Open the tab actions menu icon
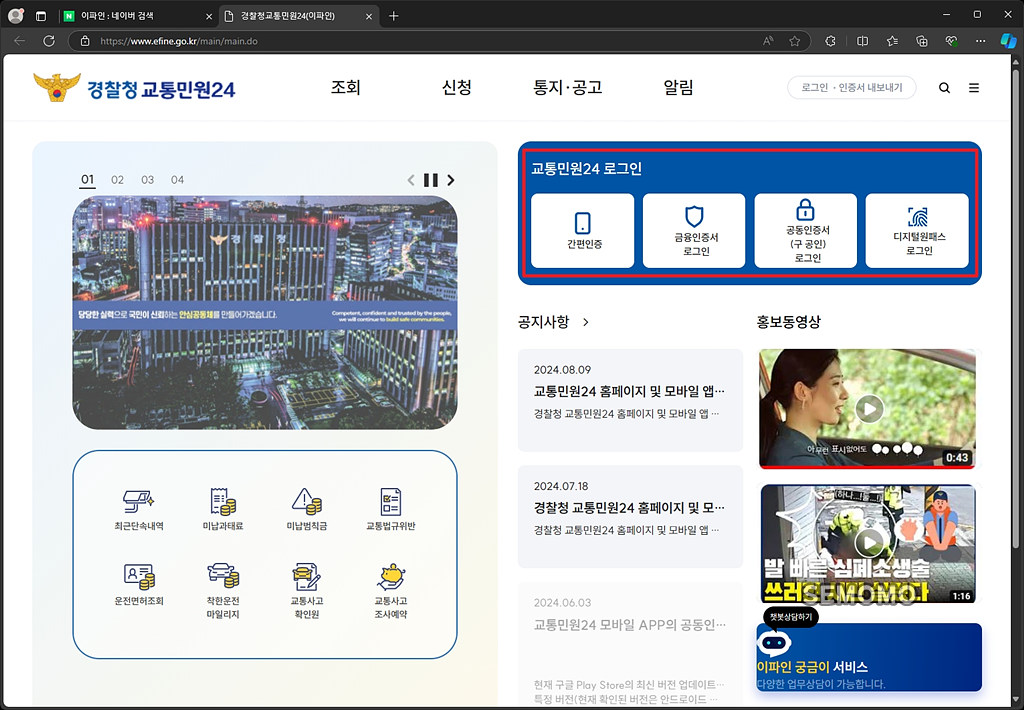The image size is (1024, 710). pos(41,16)
